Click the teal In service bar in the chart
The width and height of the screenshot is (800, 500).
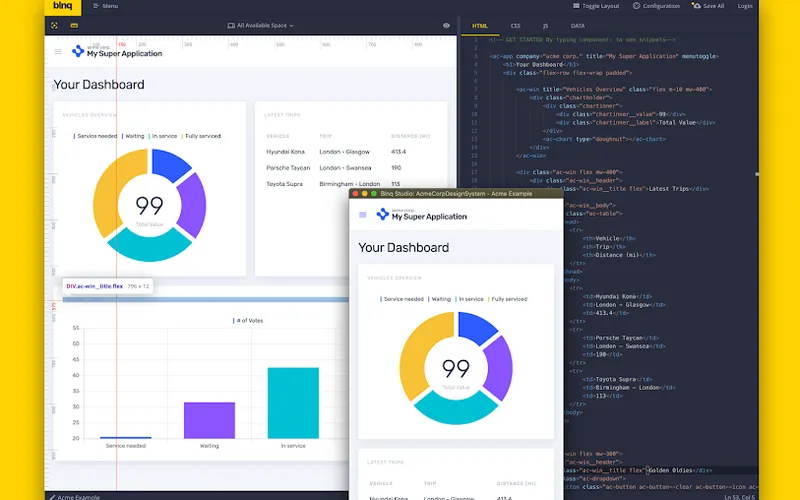coord(293,402)
